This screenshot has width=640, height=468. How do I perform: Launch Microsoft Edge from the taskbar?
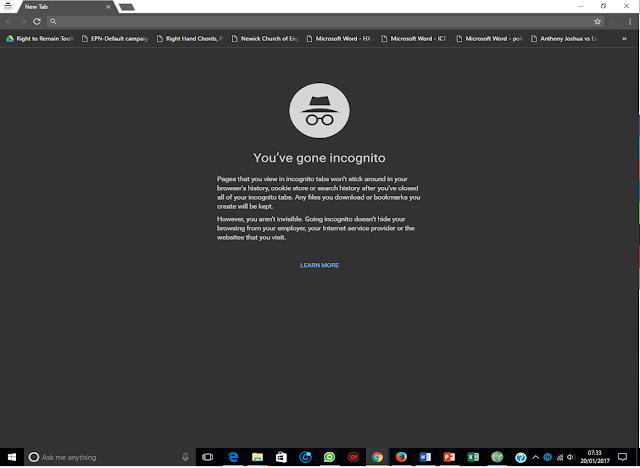tap(233, 457)
